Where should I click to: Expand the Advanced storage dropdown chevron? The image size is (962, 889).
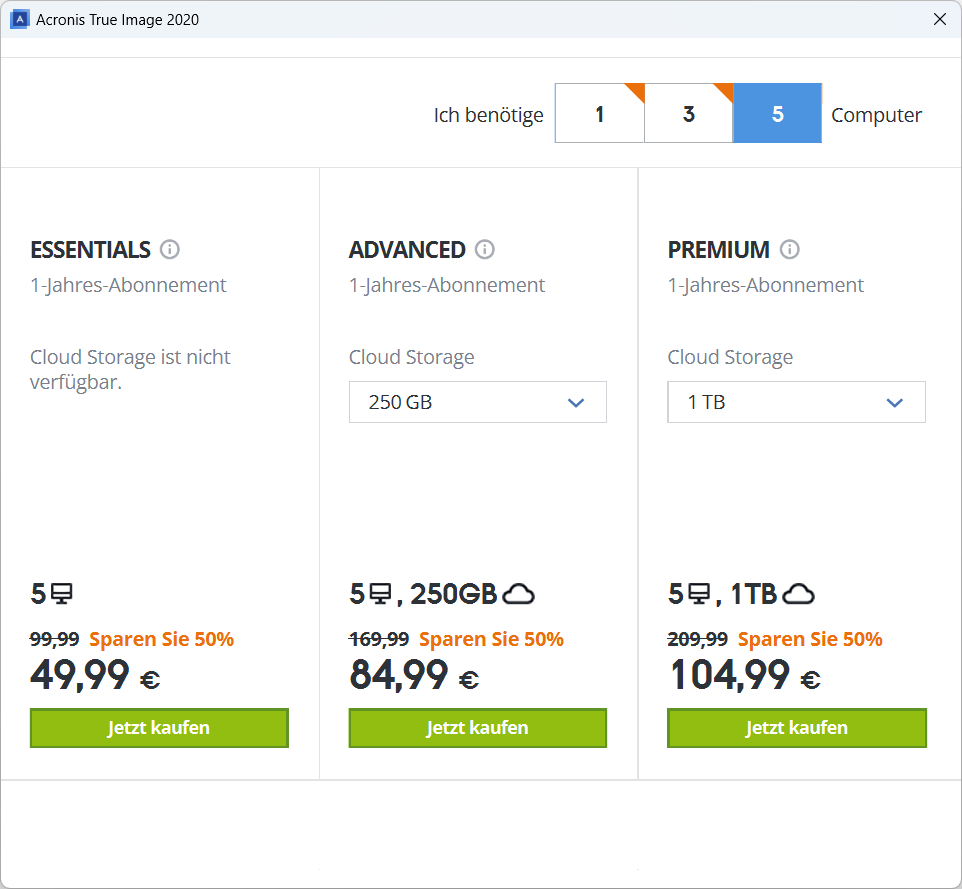[575, 402]
